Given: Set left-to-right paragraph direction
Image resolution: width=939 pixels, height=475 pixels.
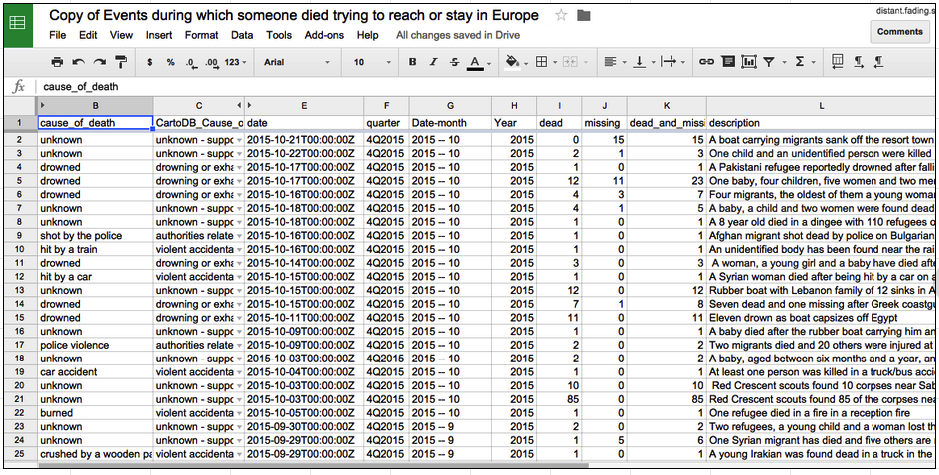Looking at the screenshot, I should [x=858, y=61].
